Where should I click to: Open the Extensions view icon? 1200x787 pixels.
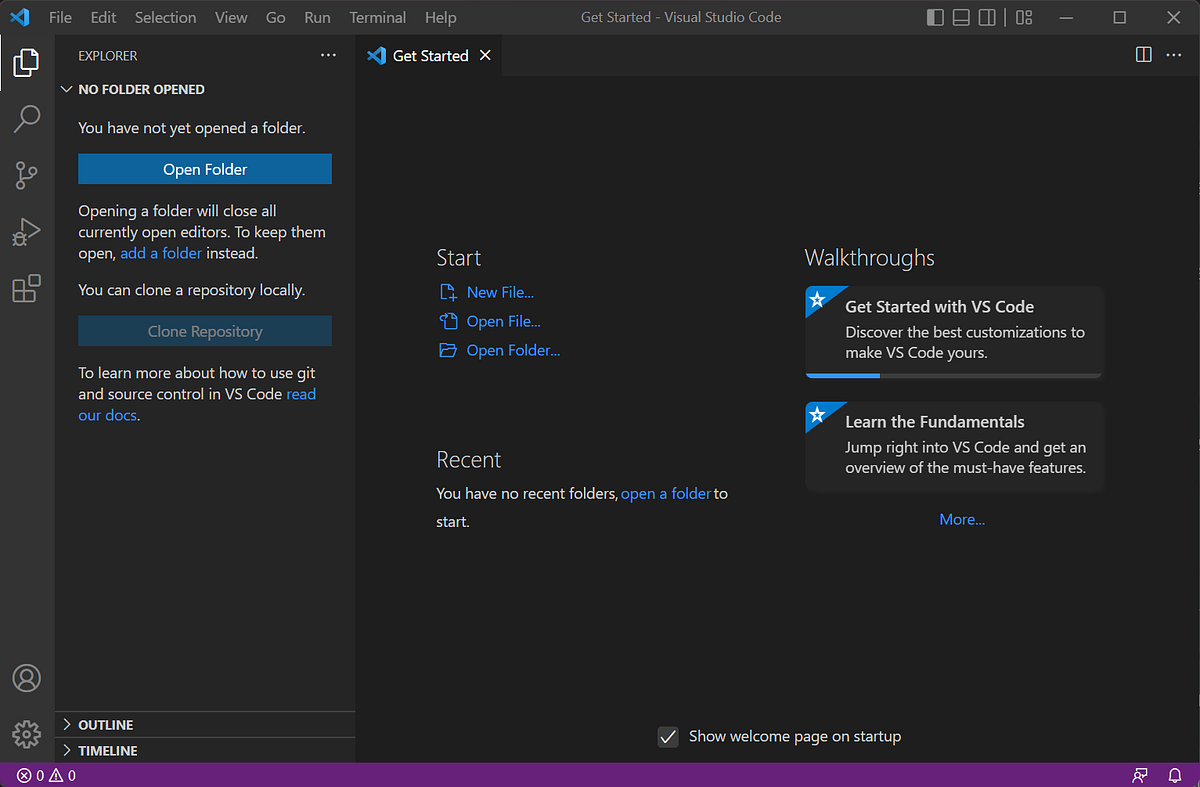click(x=26, y=288)
